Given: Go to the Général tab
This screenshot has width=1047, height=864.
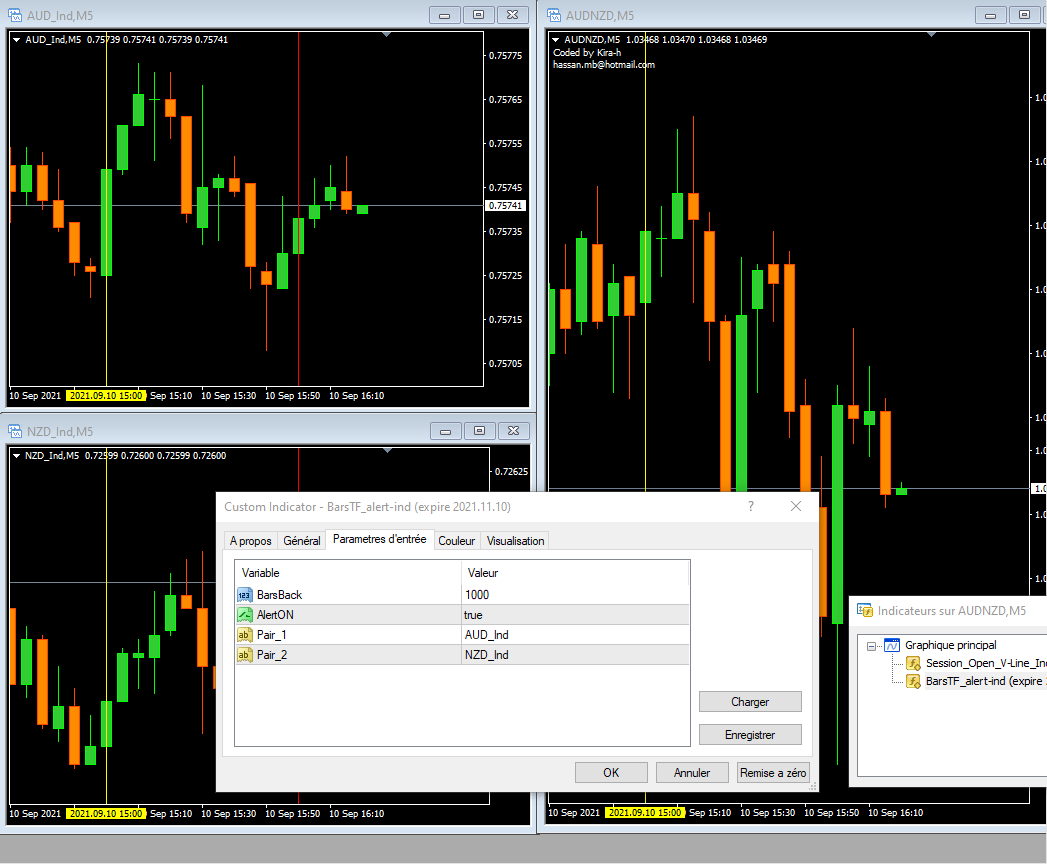Looking at the screenshot, I should point(302,541).
